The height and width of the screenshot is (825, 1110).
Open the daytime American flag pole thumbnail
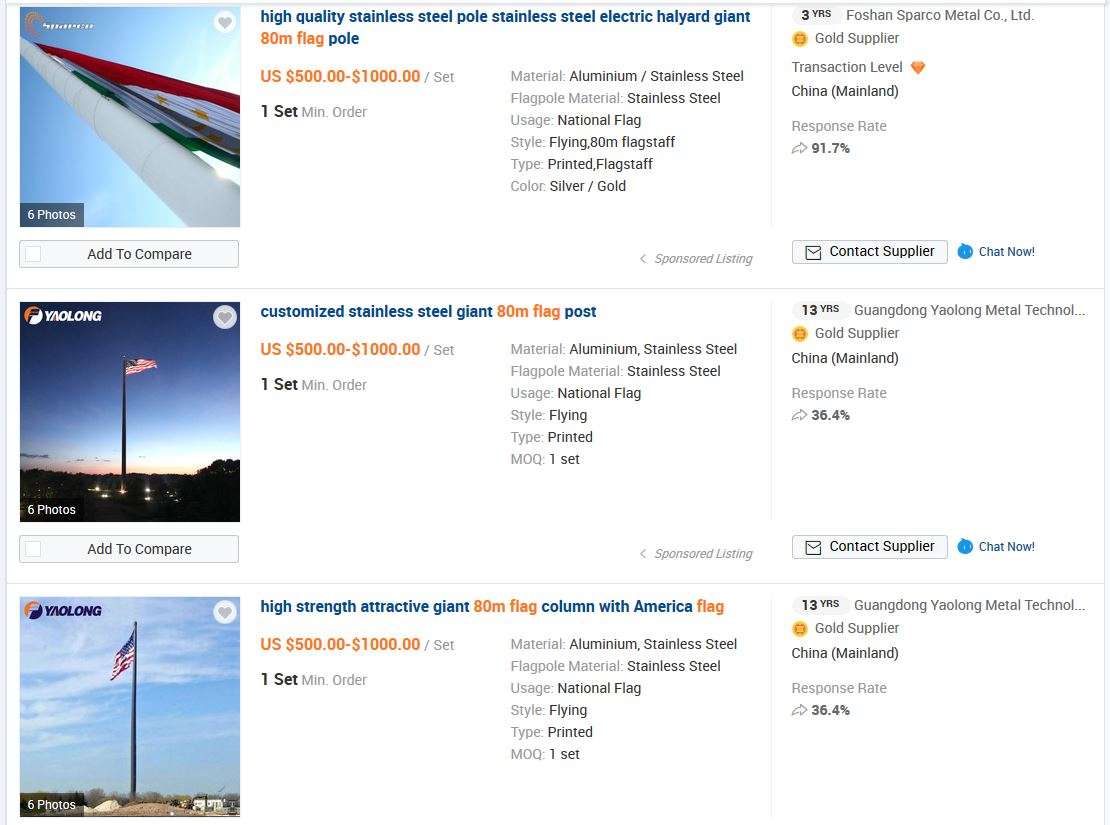130,707
